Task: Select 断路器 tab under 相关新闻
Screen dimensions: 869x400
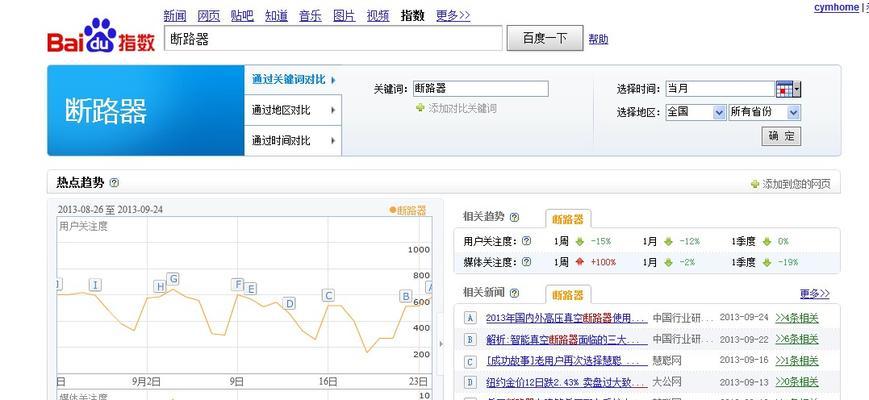Action: 568,295
